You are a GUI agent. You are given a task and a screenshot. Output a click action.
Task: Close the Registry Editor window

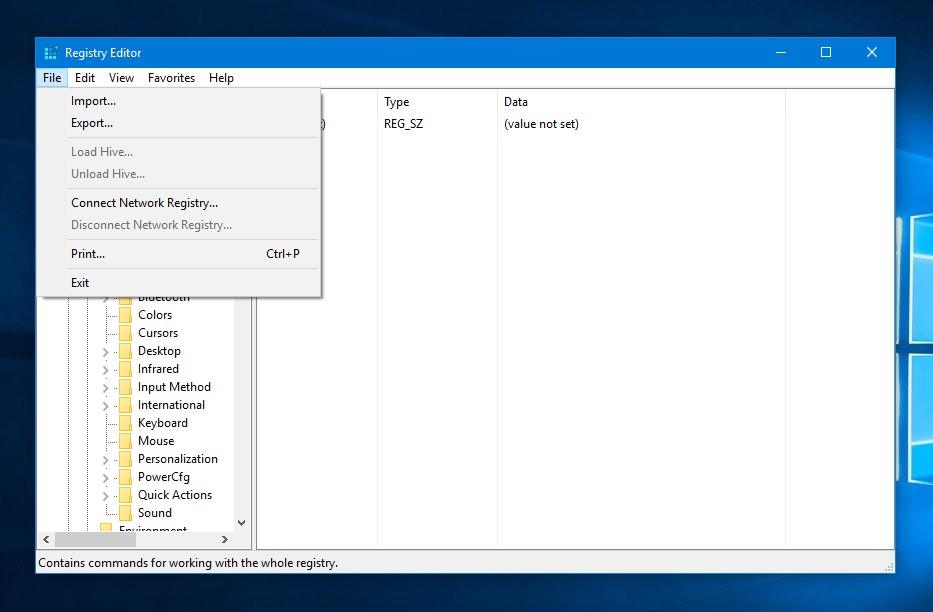872,52
